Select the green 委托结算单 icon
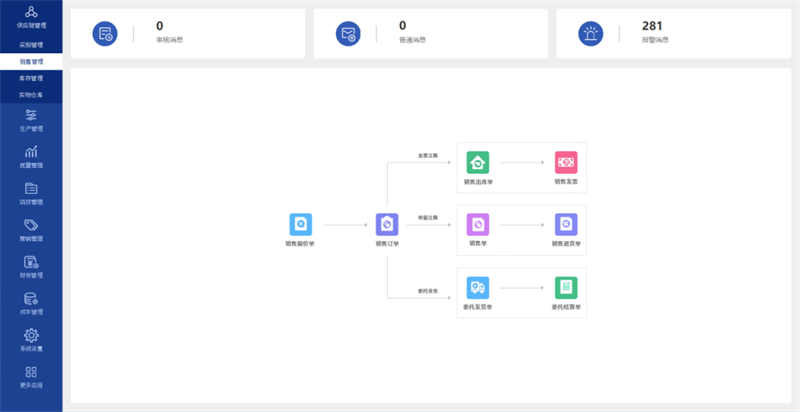This screenshot has height=412, width=800. 566,288
